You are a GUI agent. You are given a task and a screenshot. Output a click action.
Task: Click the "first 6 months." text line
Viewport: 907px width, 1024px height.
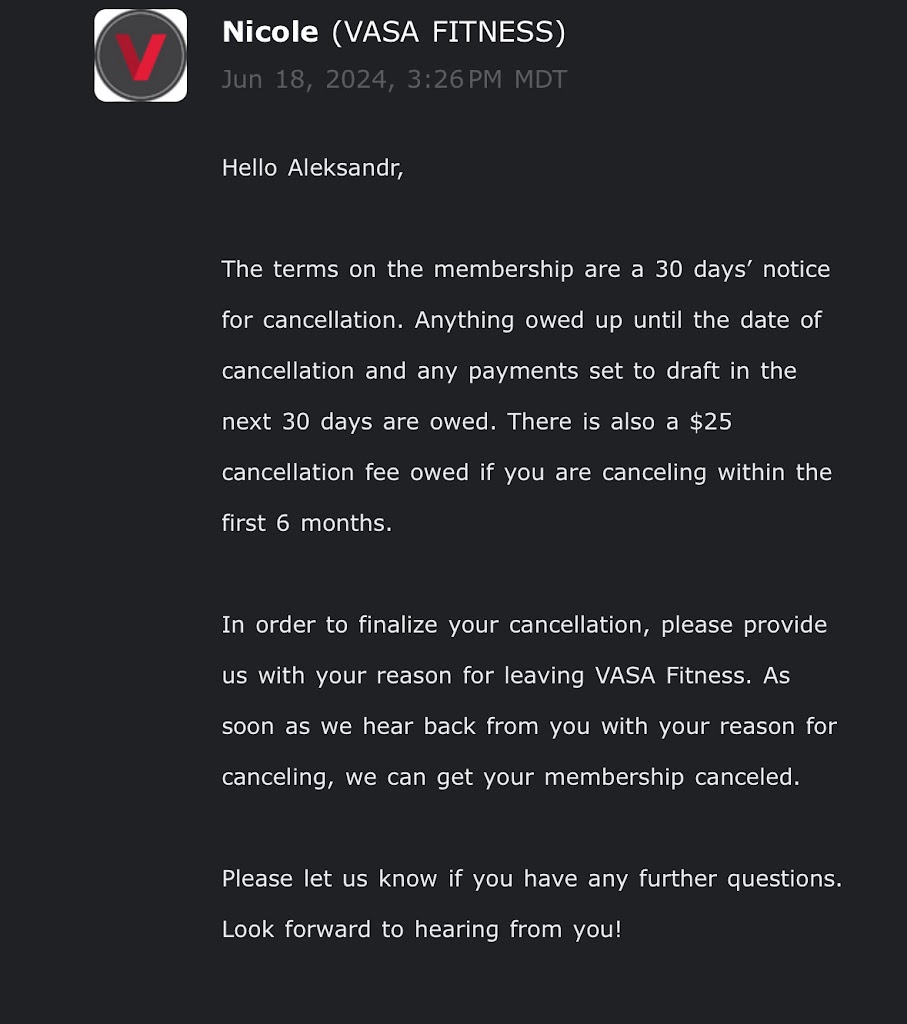pos(306,523)
